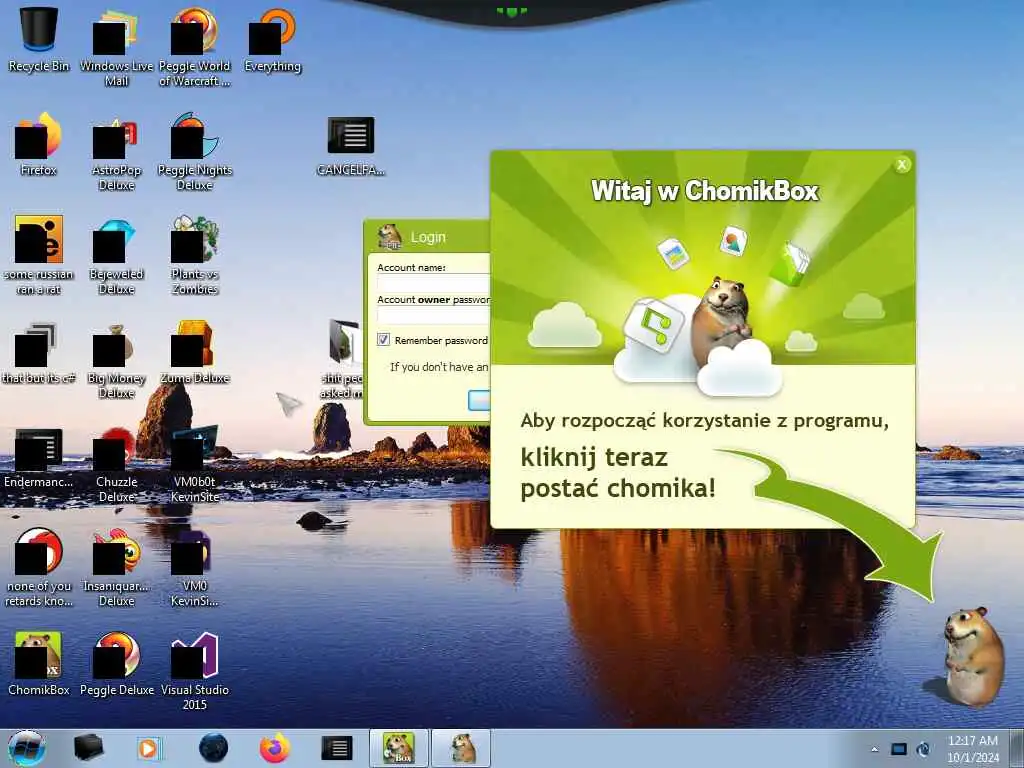
Task: Click the monitor icon in system tray
Action: point(899,749)
